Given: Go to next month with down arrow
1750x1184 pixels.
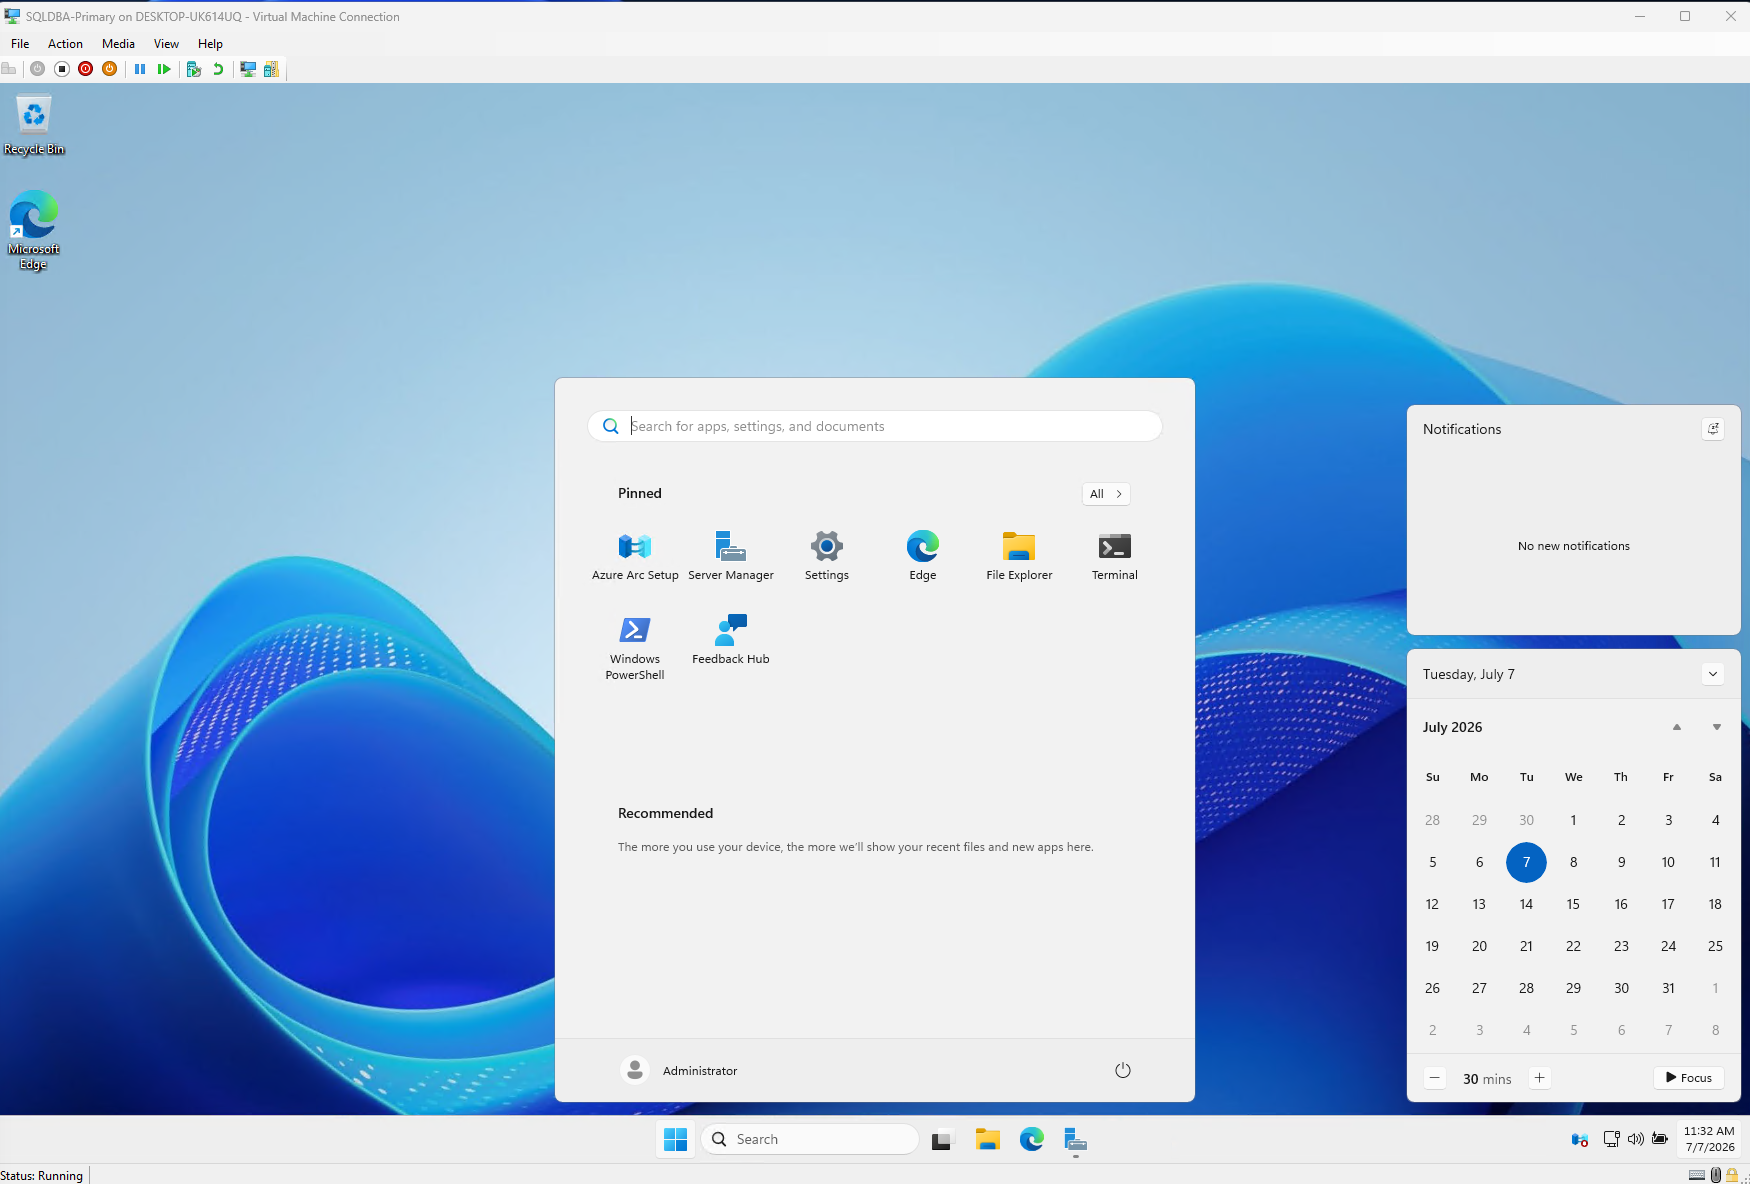Looking at the screenshot, I should point(1717,727).
